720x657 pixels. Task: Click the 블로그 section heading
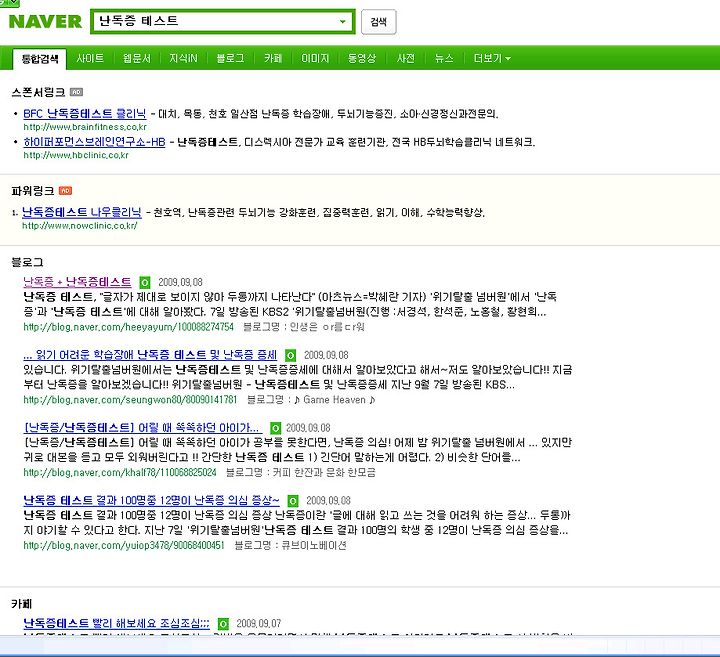27,262
